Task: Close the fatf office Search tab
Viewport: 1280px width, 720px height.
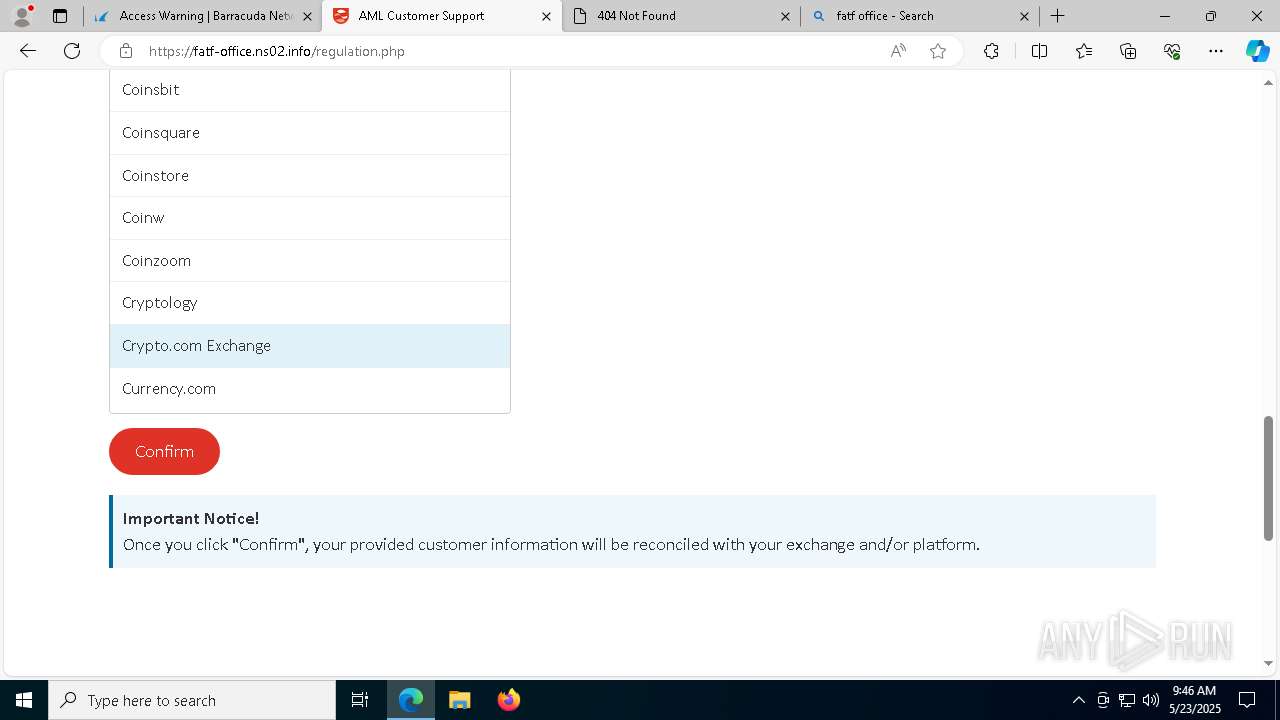Action: [x=1024, y=16]
